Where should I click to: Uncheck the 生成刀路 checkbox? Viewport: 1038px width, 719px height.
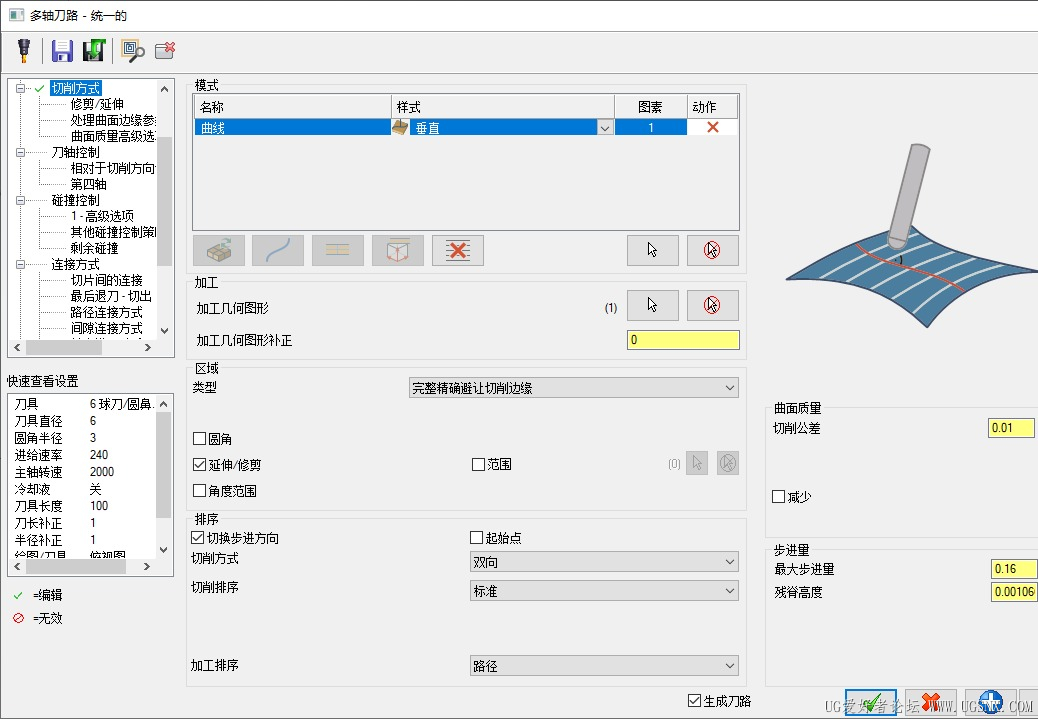pyautogui.click(x=694, y=700)
